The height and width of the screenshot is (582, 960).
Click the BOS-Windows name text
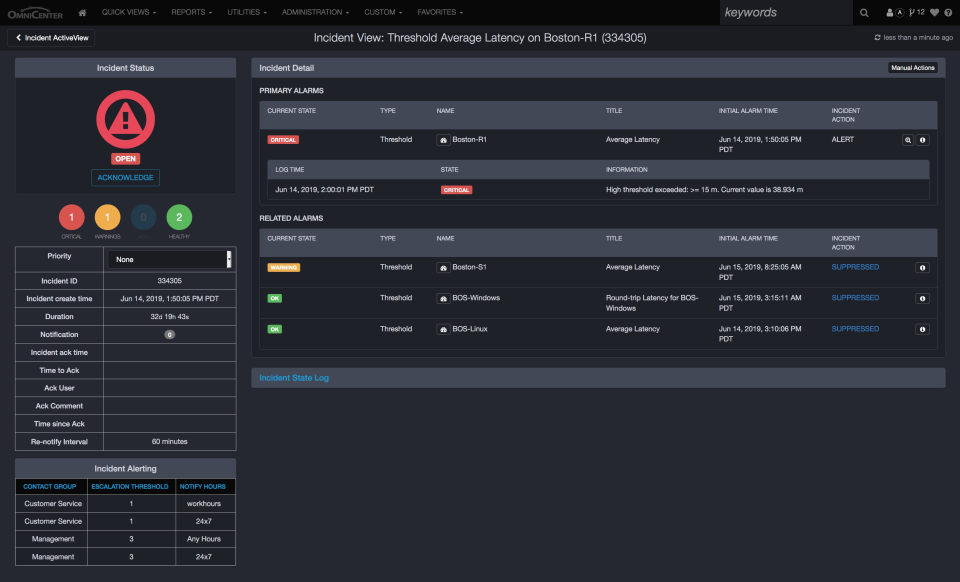click(x=476, y=298)
